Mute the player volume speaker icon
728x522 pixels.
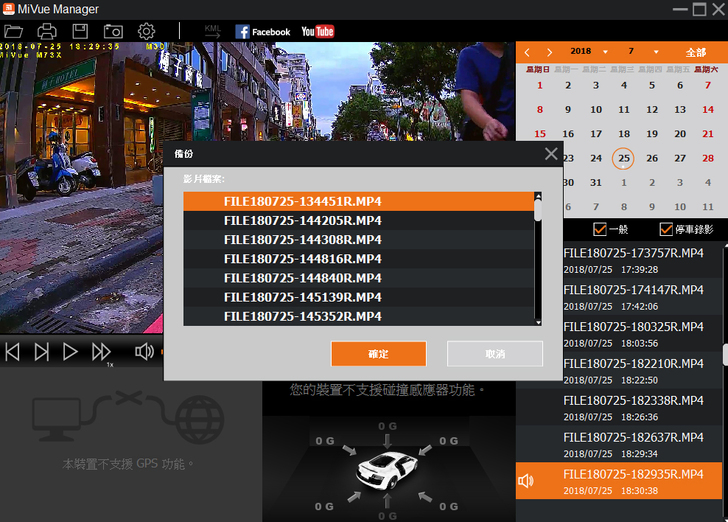click(x=144, y=352)
